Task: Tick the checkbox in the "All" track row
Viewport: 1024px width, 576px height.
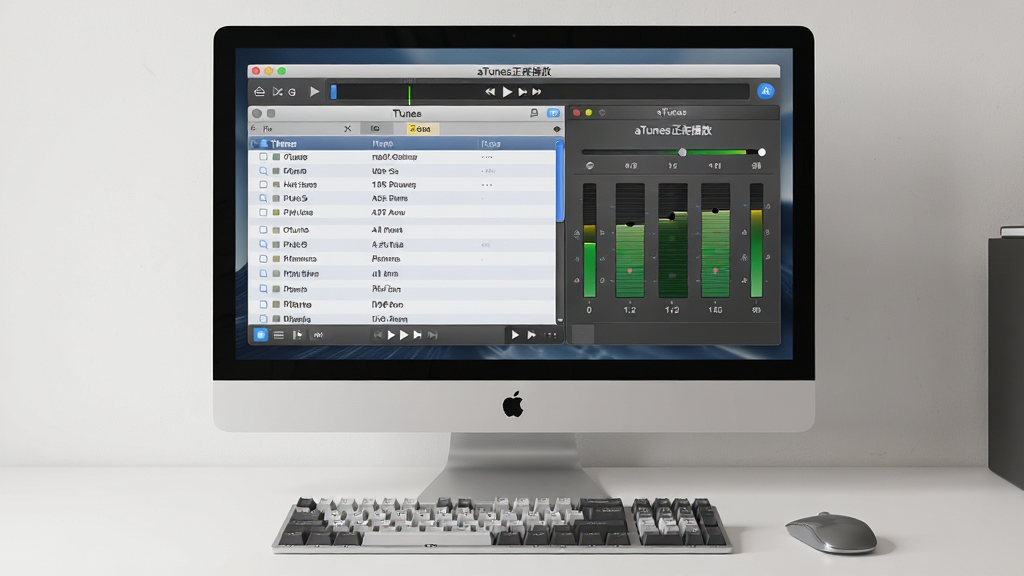Action: (x=263, y=230)
